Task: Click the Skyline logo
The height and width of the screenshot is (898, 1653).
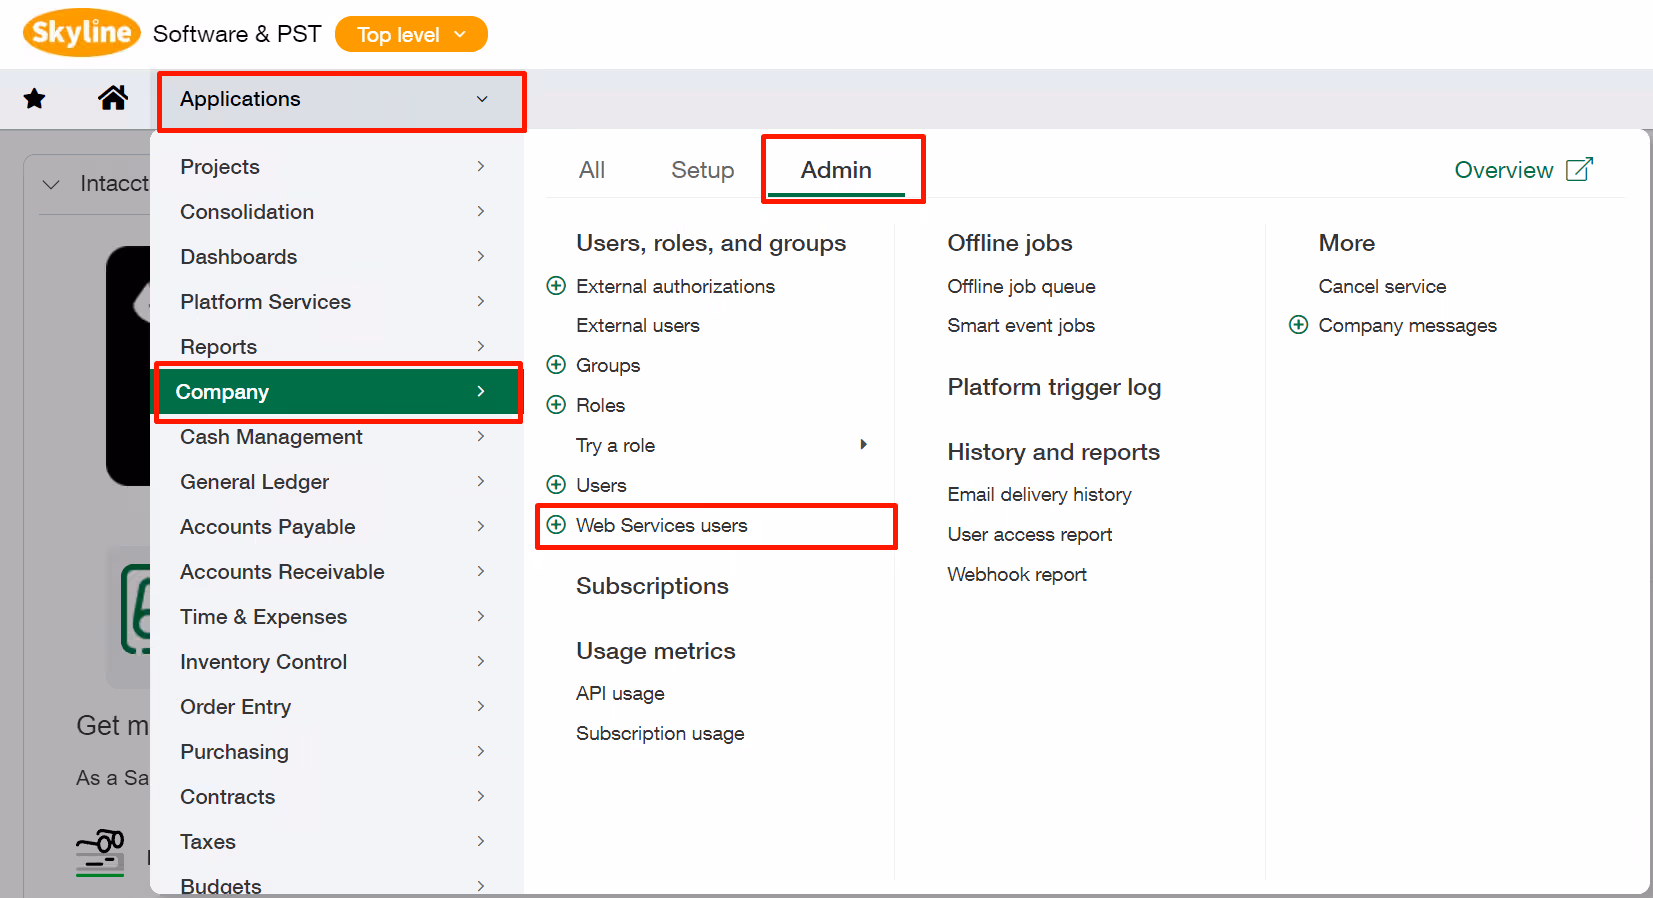Action: (81, 33)
